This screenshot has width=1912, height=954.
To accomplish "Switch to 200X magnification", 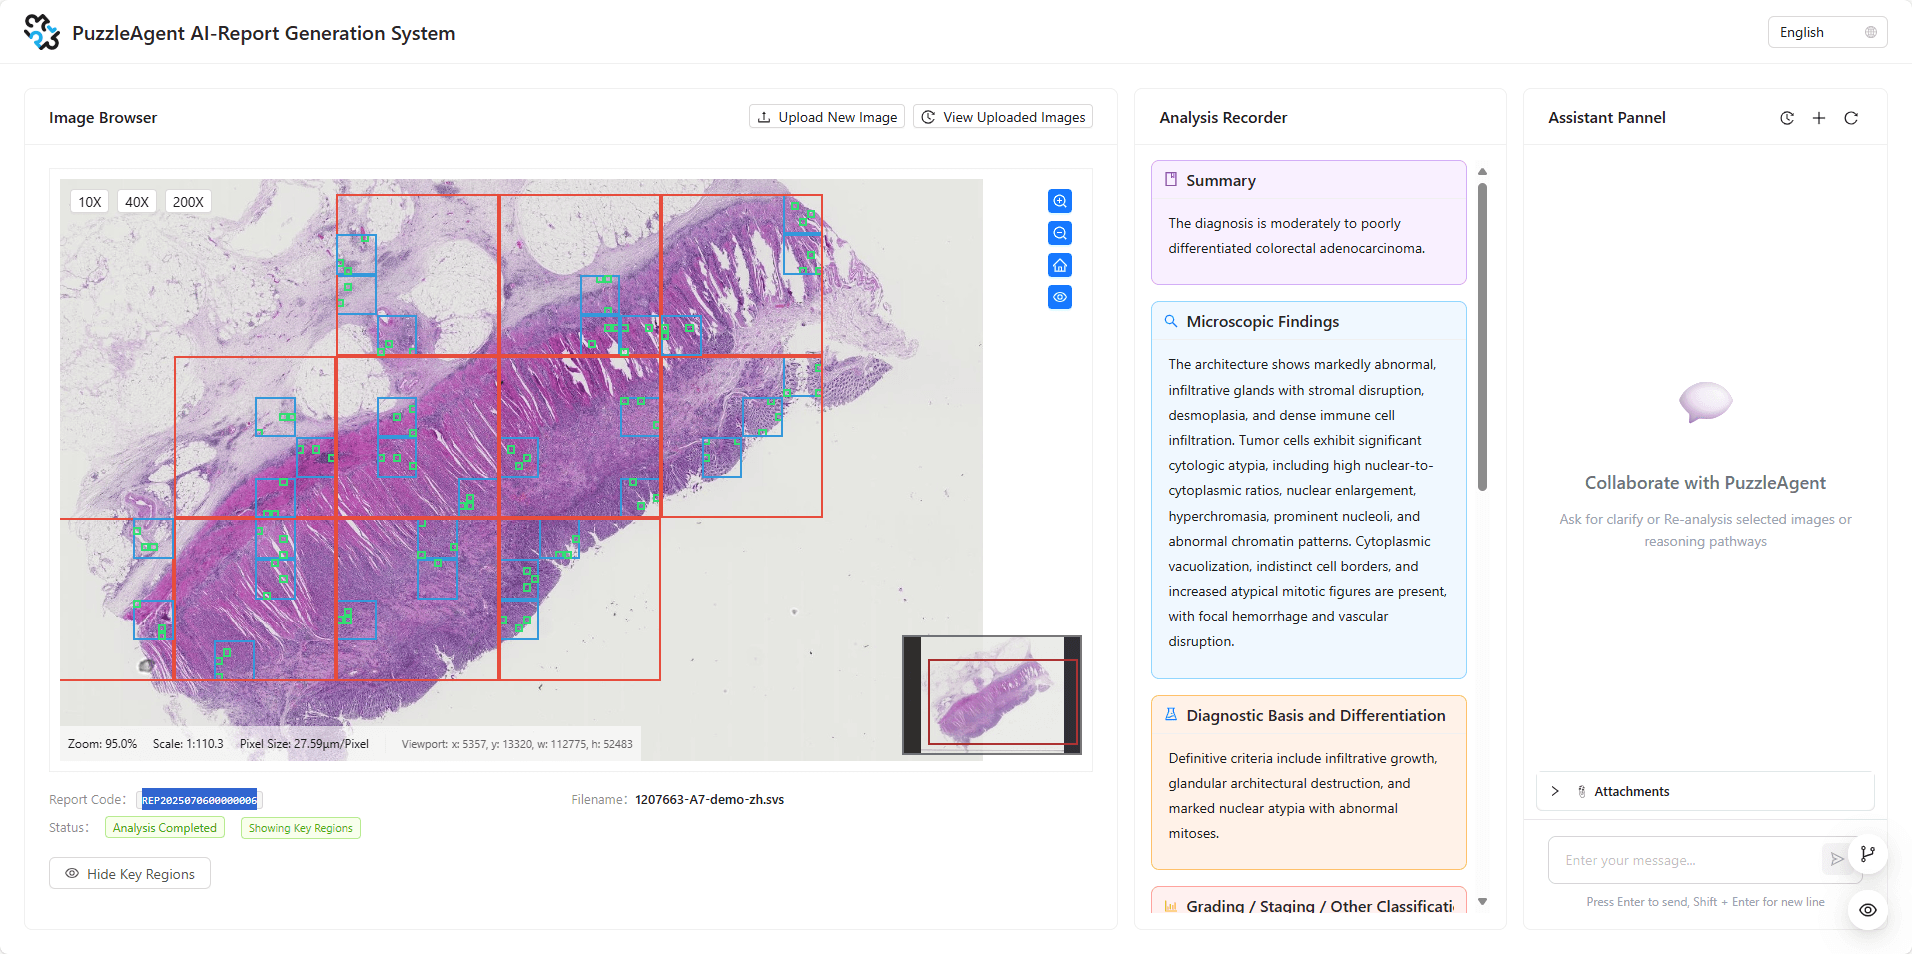I will click(188, 201).
